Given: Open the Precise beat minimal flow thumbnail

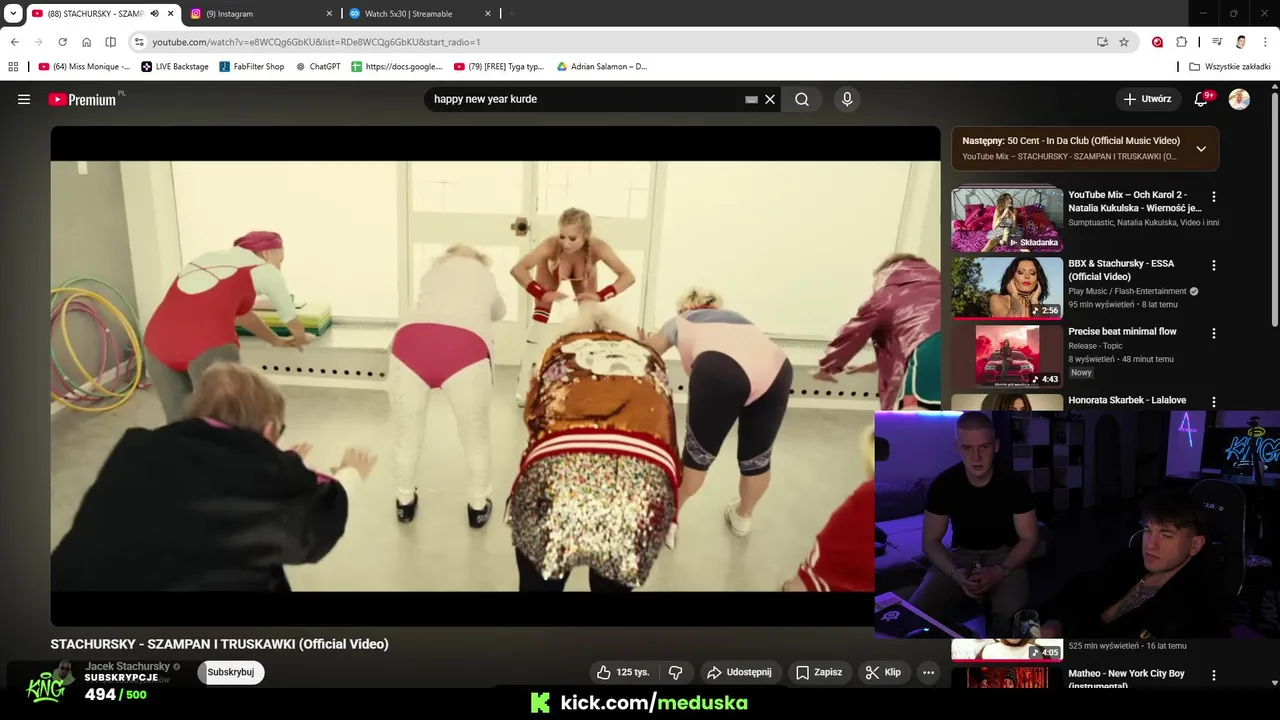Looking at the screenshot, I should [1007, 355].
